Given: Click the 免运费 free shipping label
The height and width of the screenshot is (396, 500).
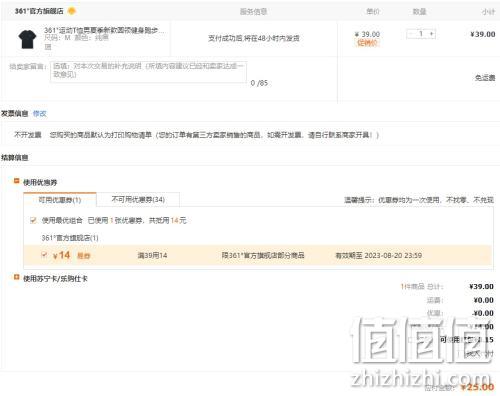Looking at the screenshot, I should pos(485,78).
